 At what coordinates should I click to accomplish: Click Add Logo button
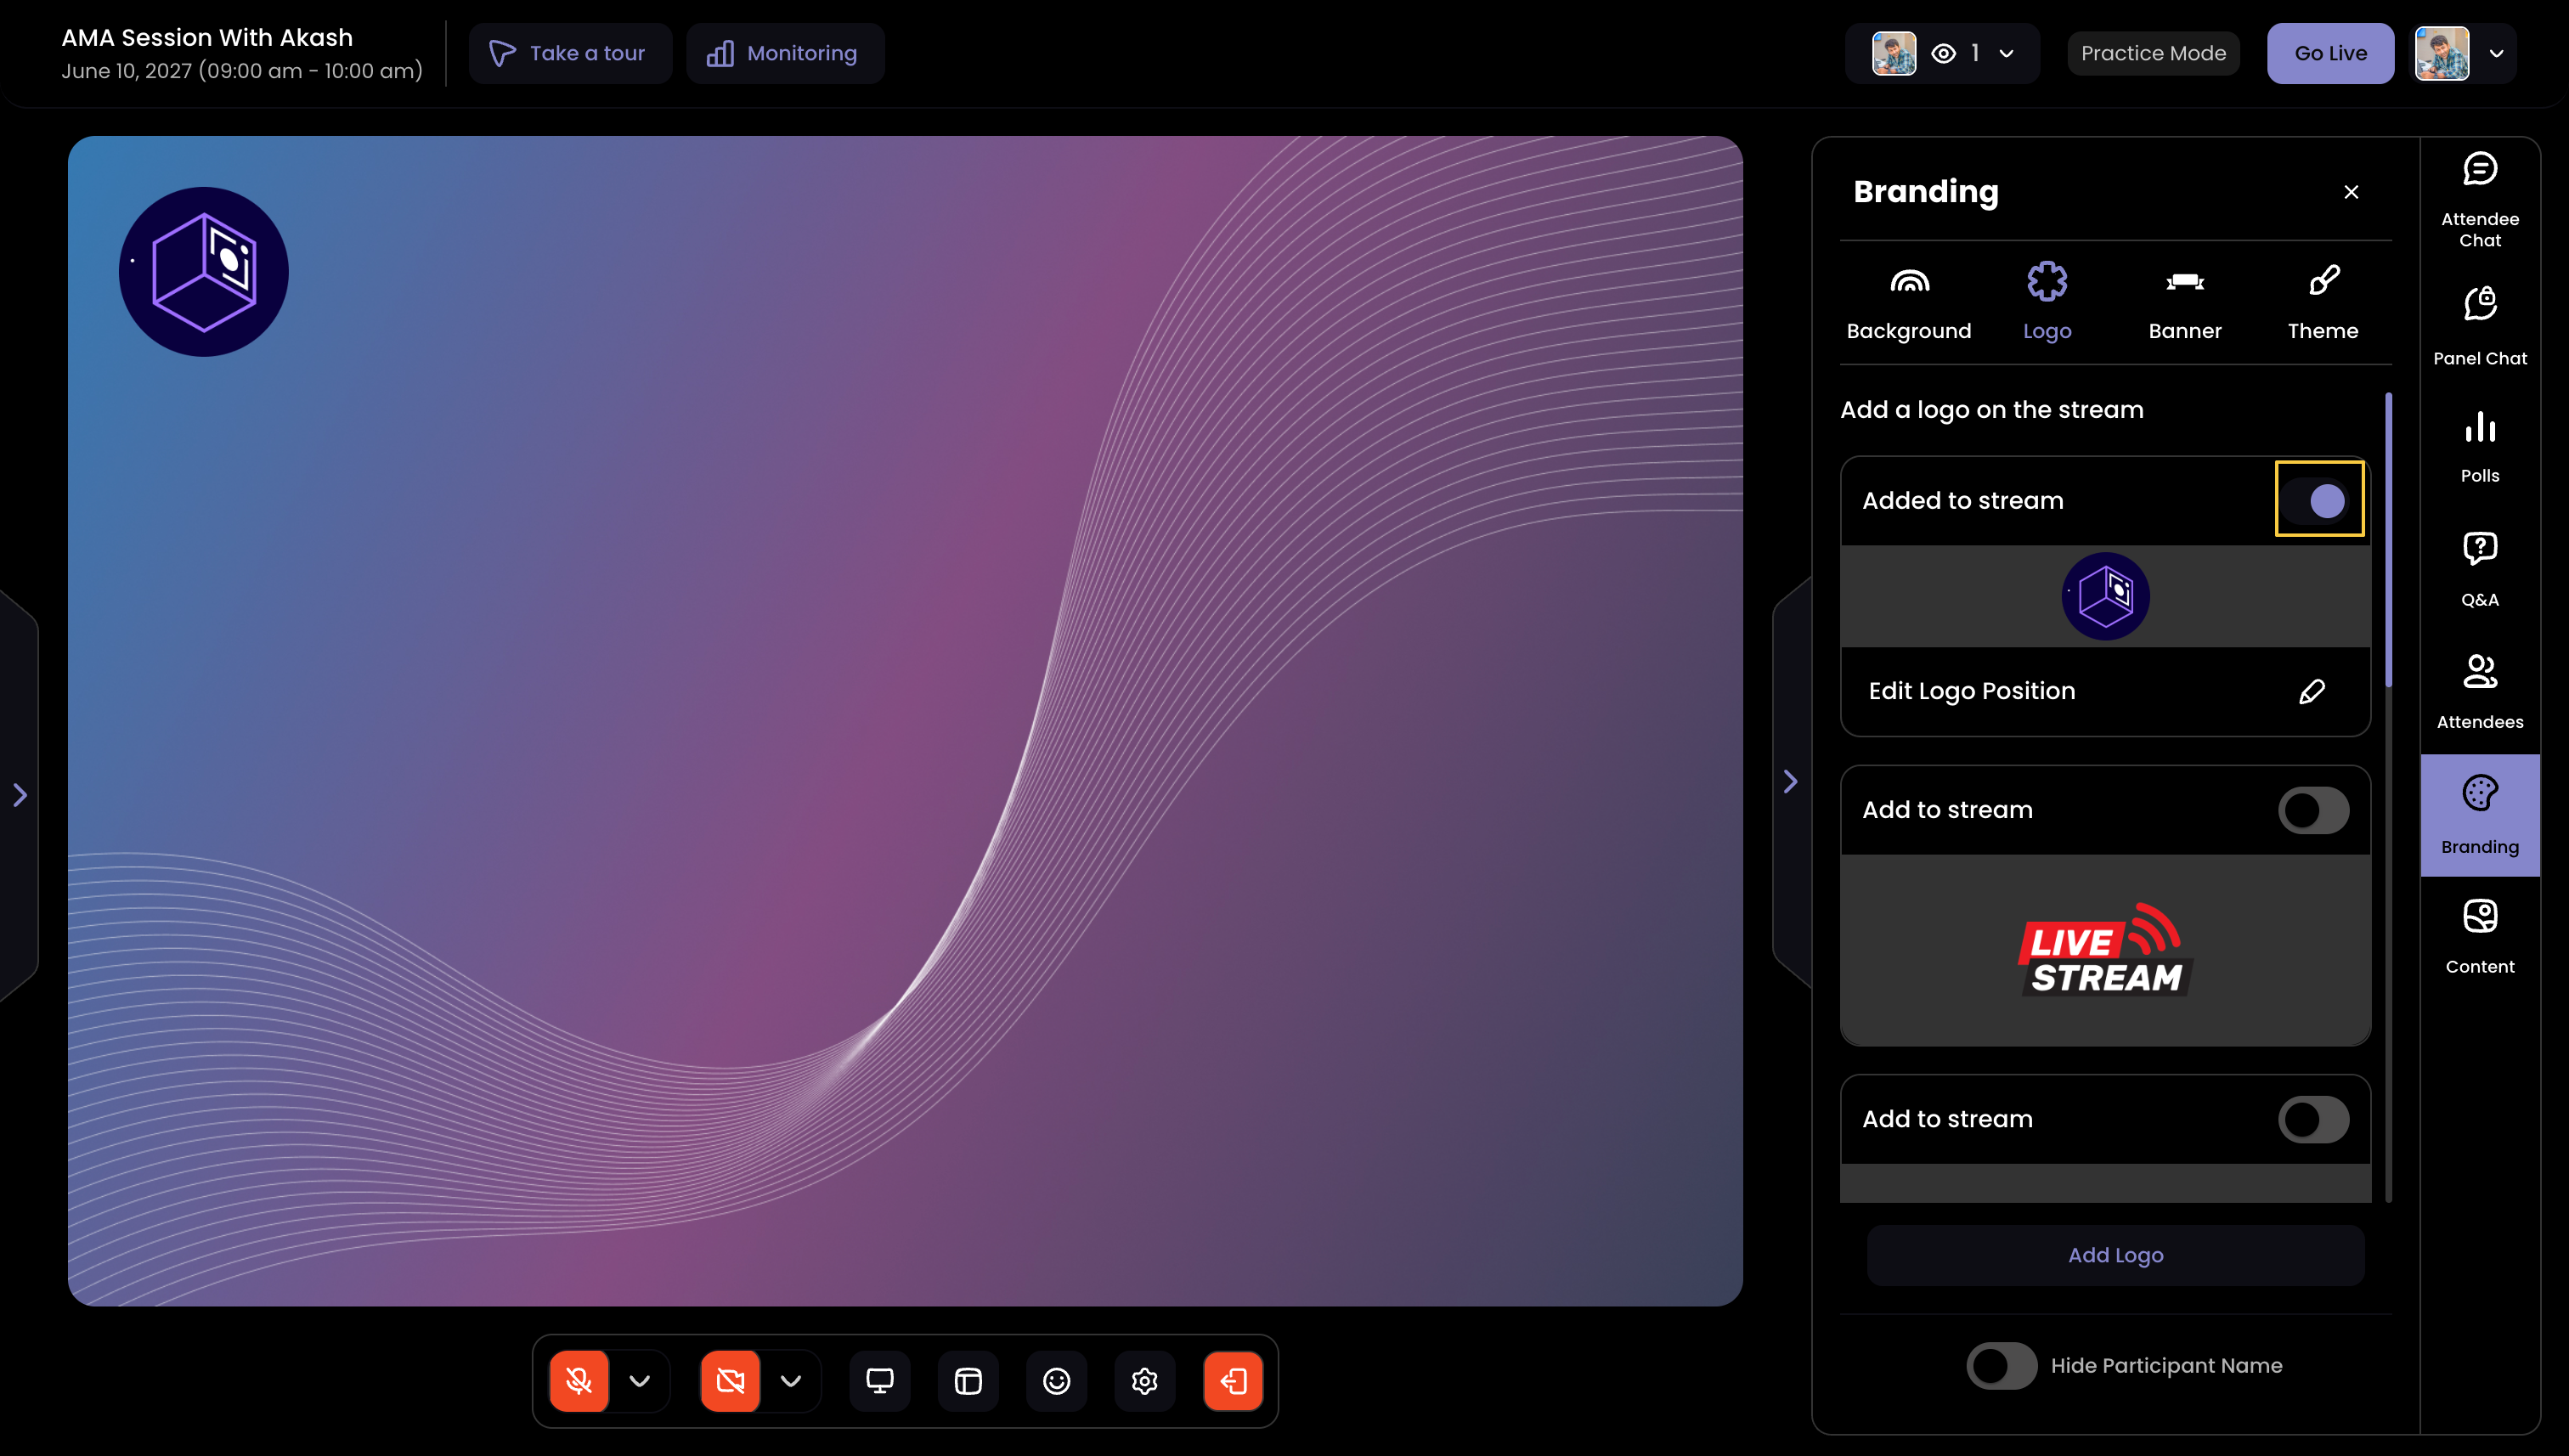2115,1255
